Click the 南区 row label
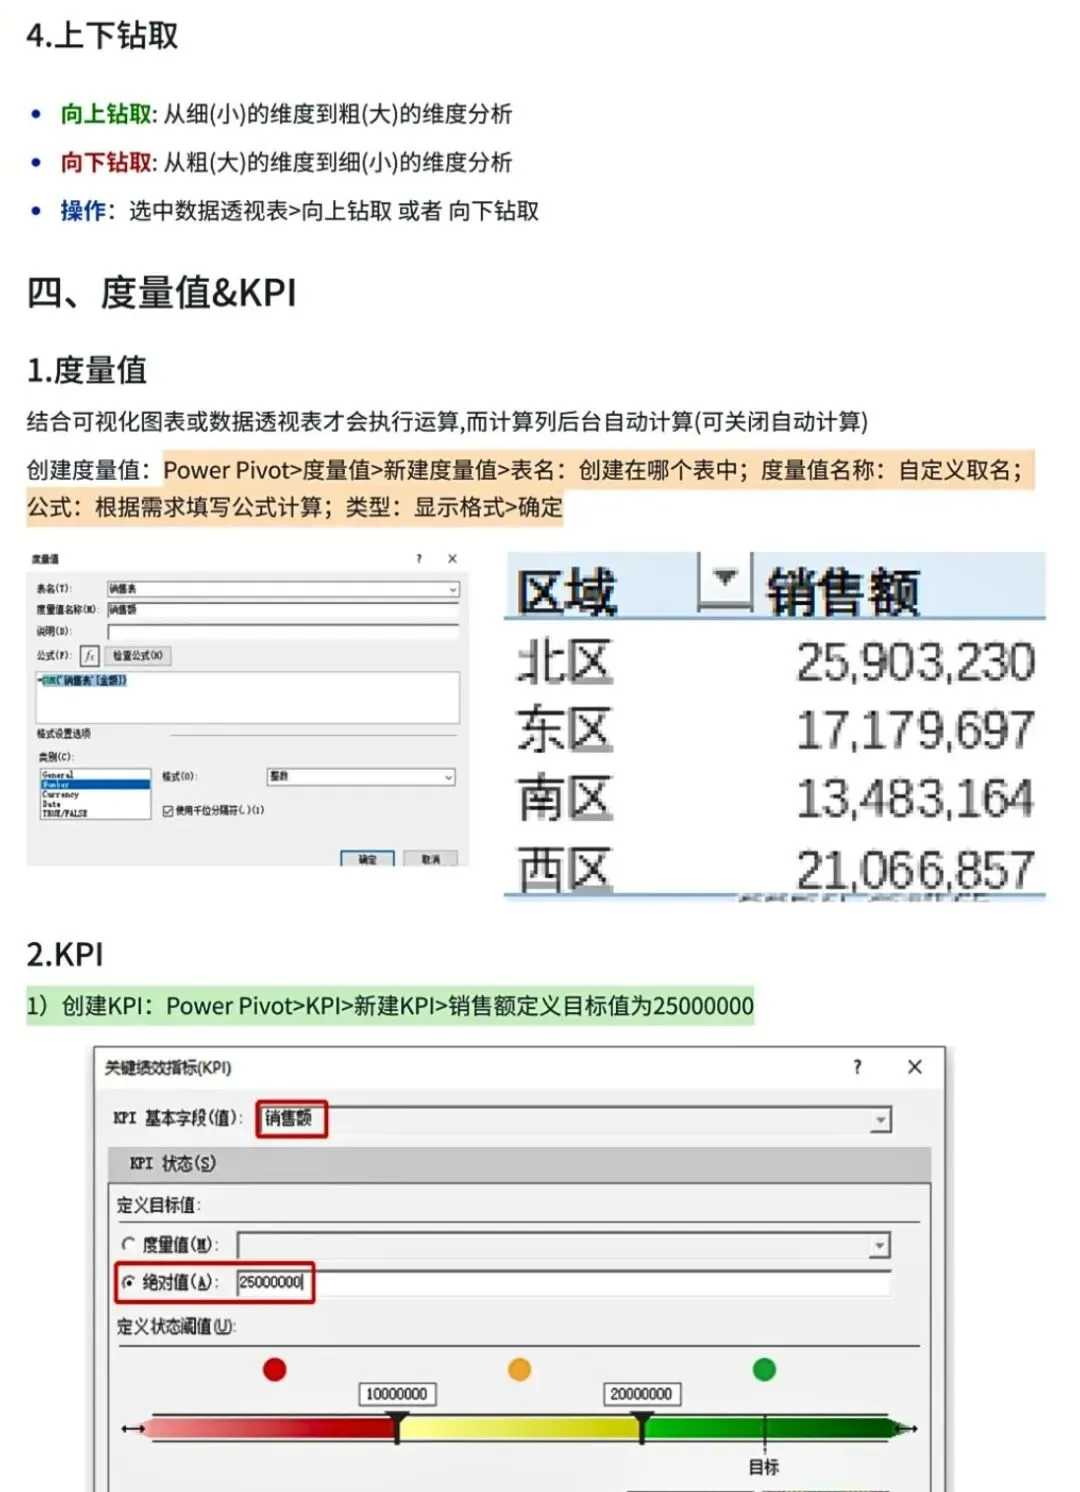The width and height of the screenshot is (1080, 1492). tap(565, 798)
